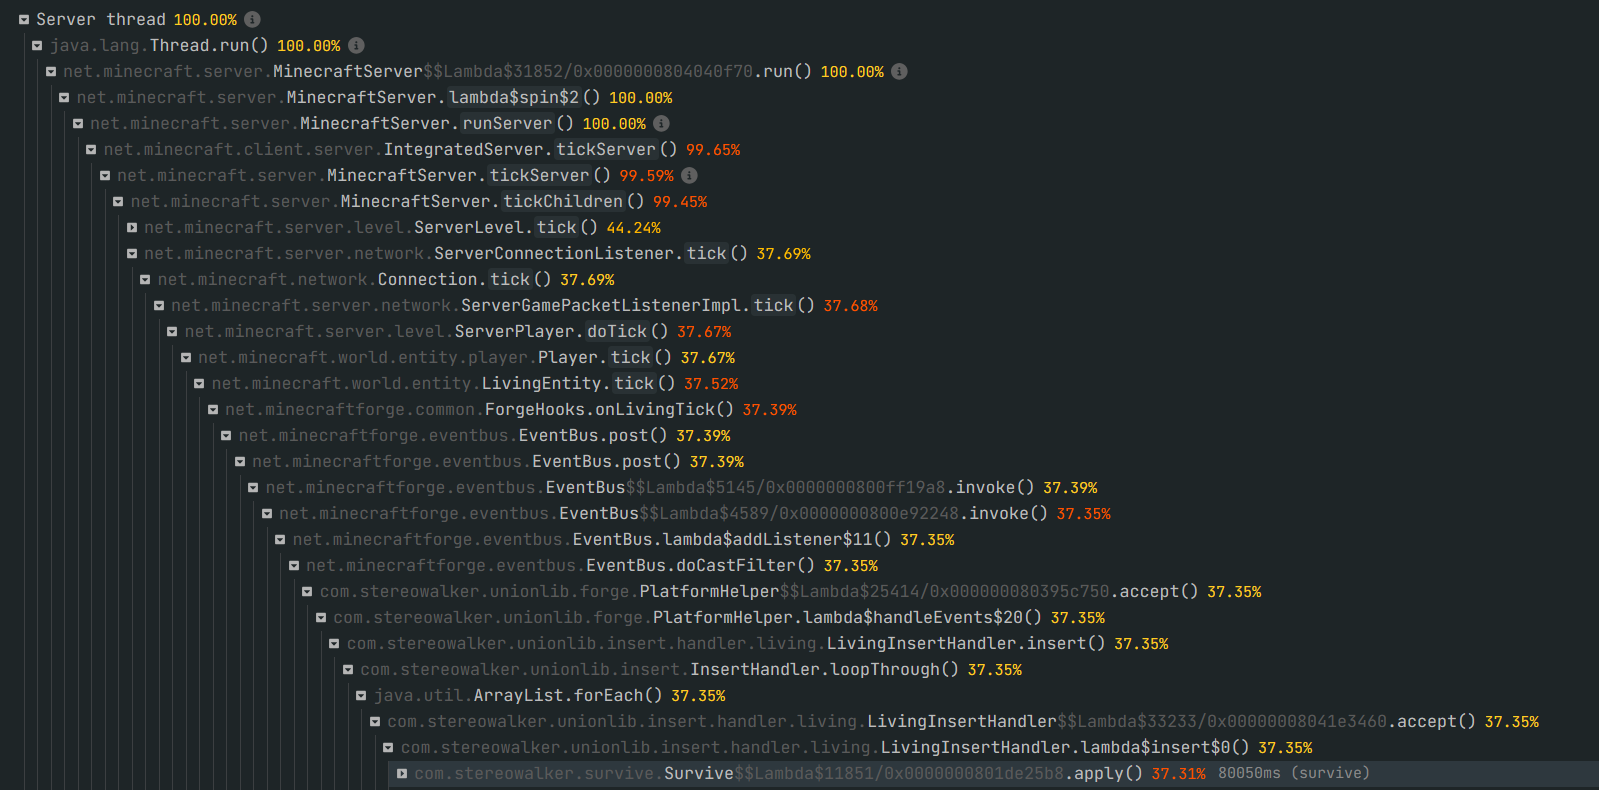This screenshot has height=790, width=1599.
Task: Select the LivingEntity.tick() 37.52% row
Action: click(x=475, y=384)
